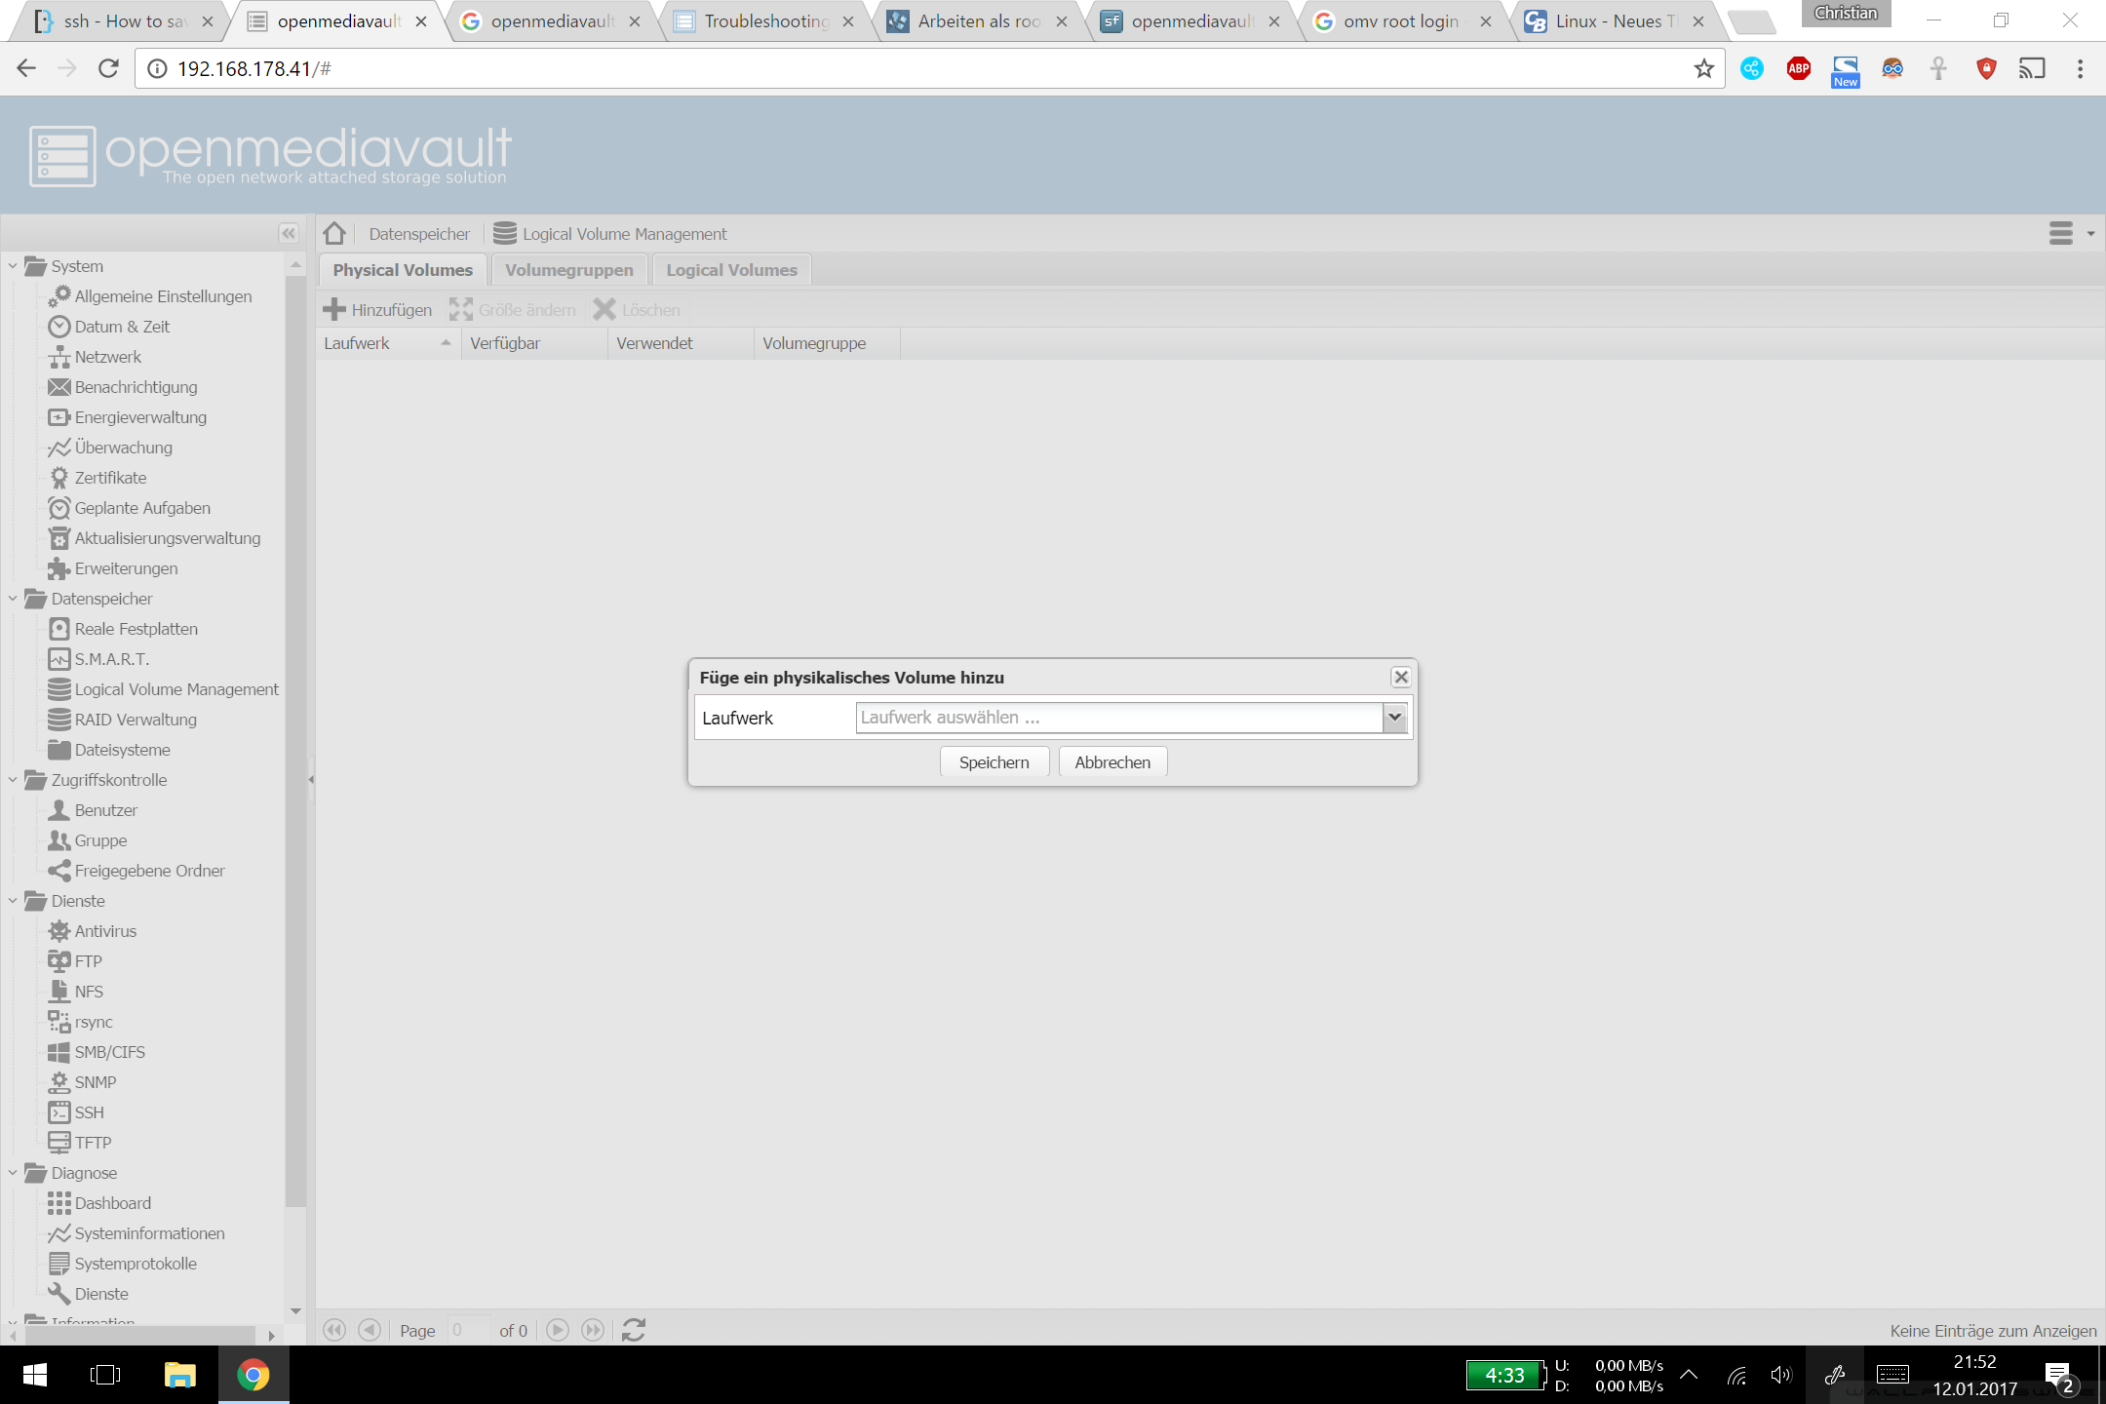Screen dimensions: 2106x1404
Task: Switch to the Volumegruppen tab
Action: [568, 270]
